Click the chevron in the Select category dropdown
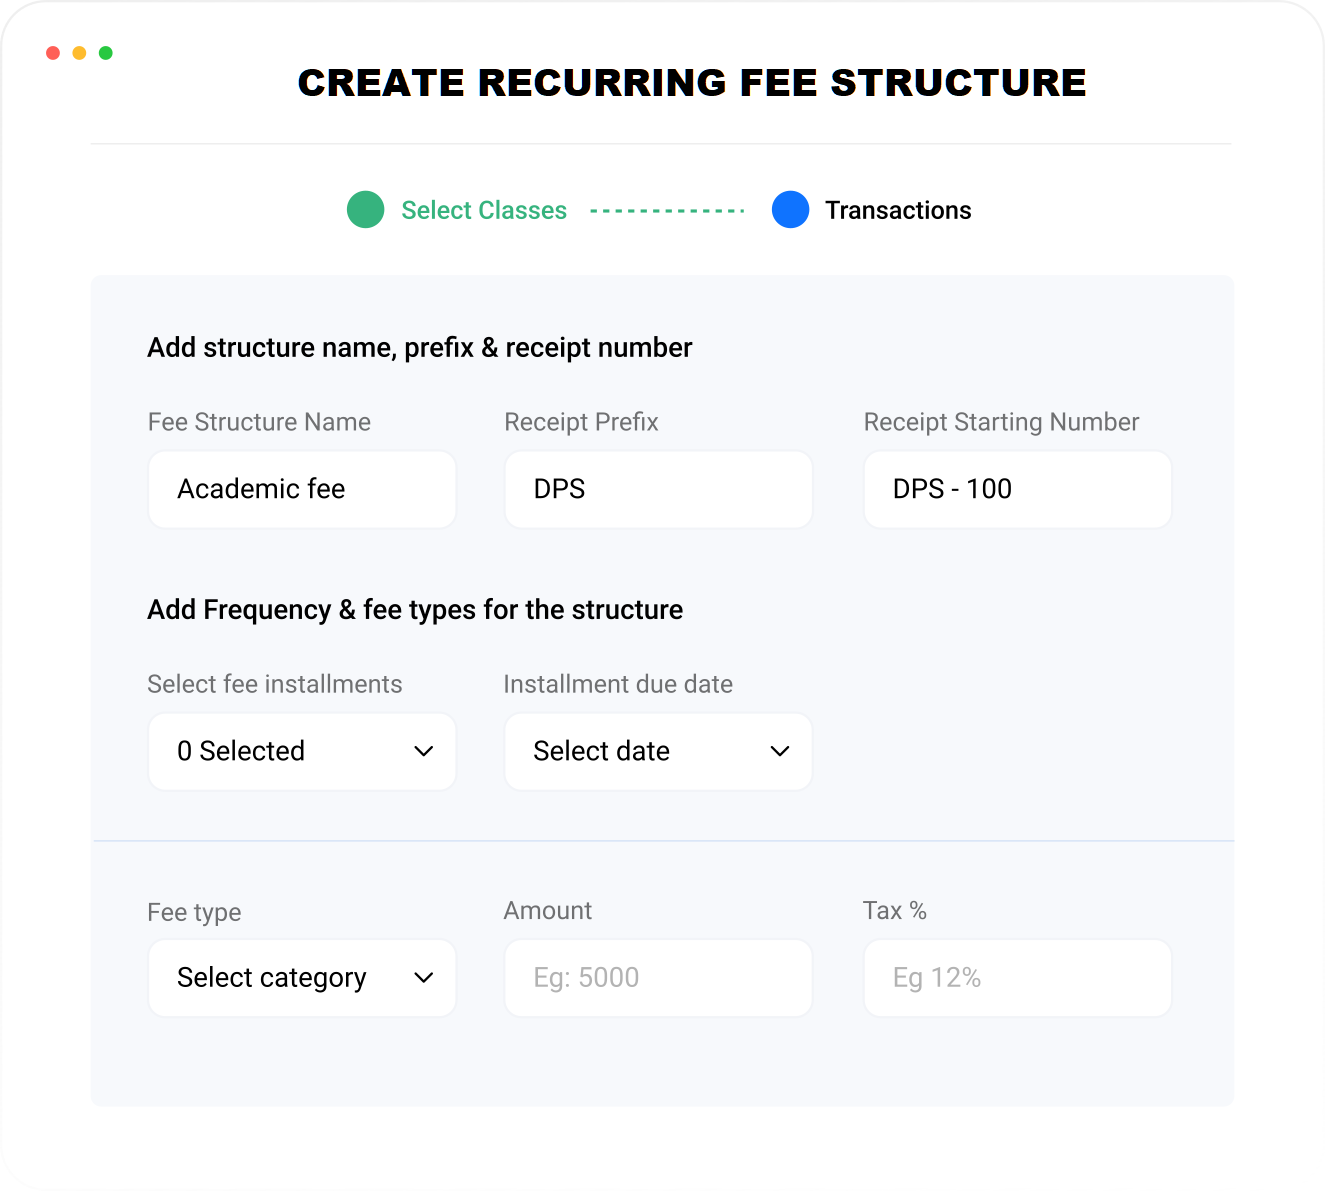This screenshot has width=1325, height=1191. pos(424,978)
